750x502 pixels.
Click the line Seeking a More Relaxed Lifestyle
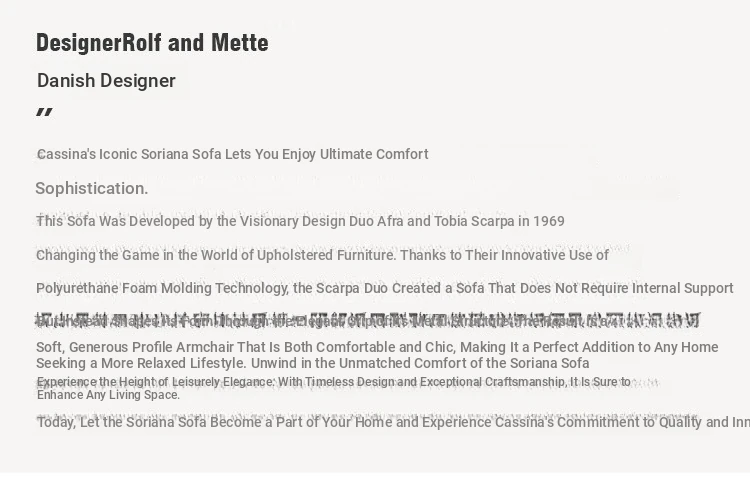coord(141,363)
